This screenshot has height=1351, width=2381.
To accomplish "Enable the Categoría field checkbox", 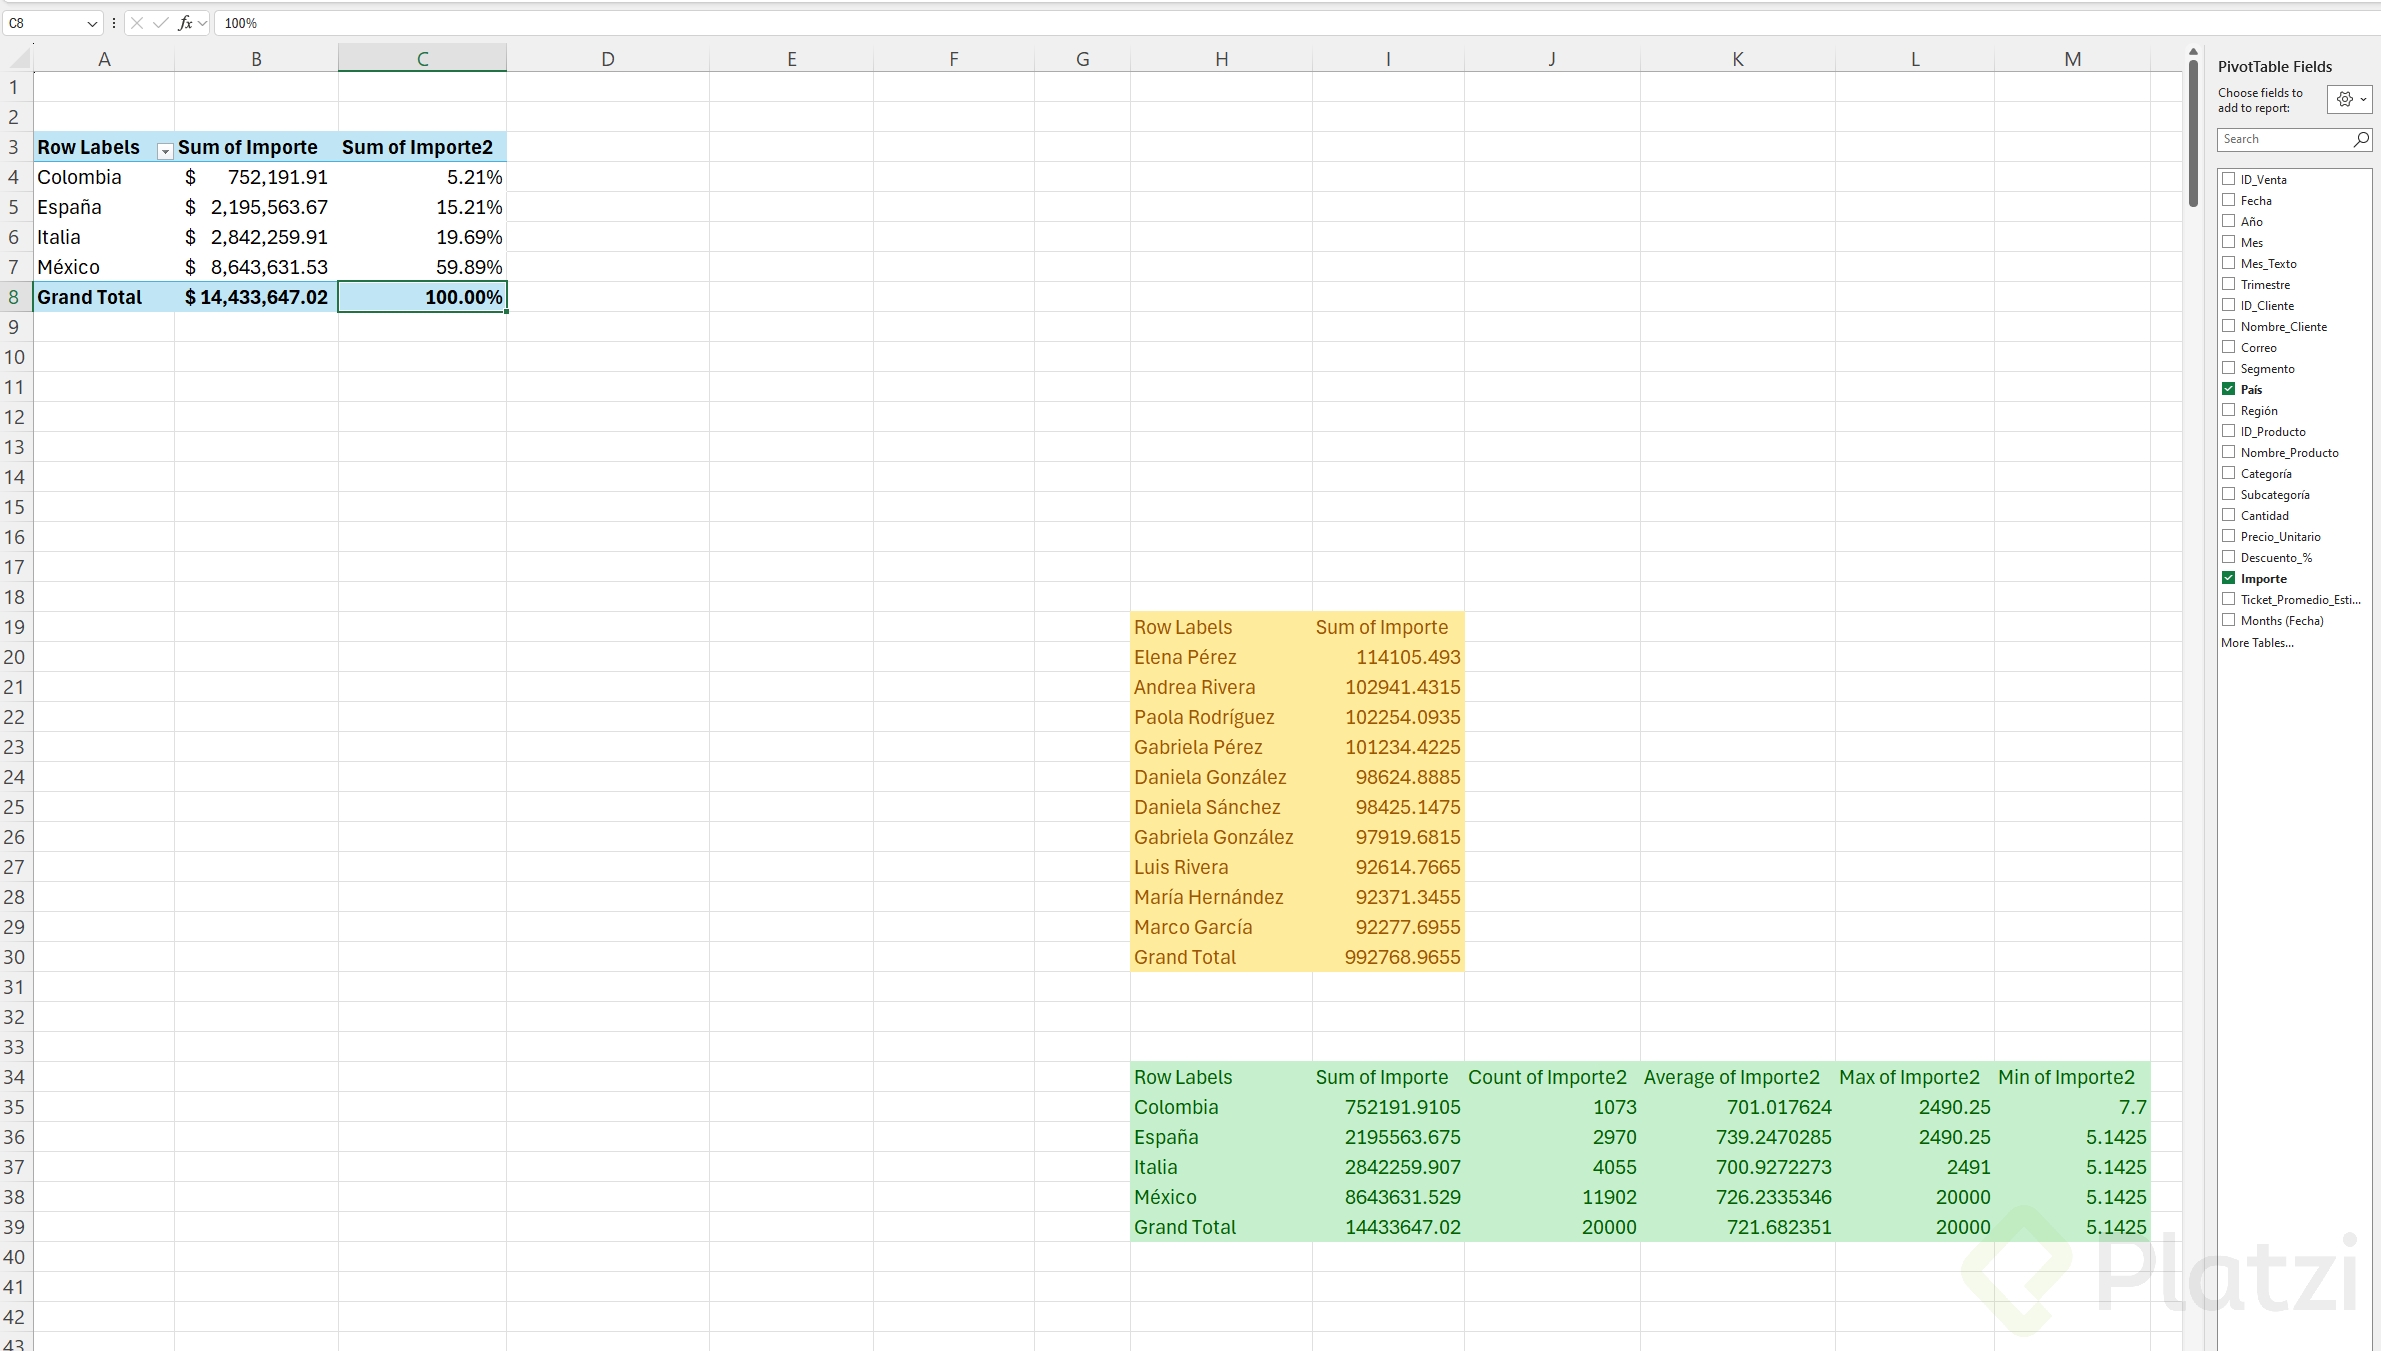I will click(x=2228, y=473).
